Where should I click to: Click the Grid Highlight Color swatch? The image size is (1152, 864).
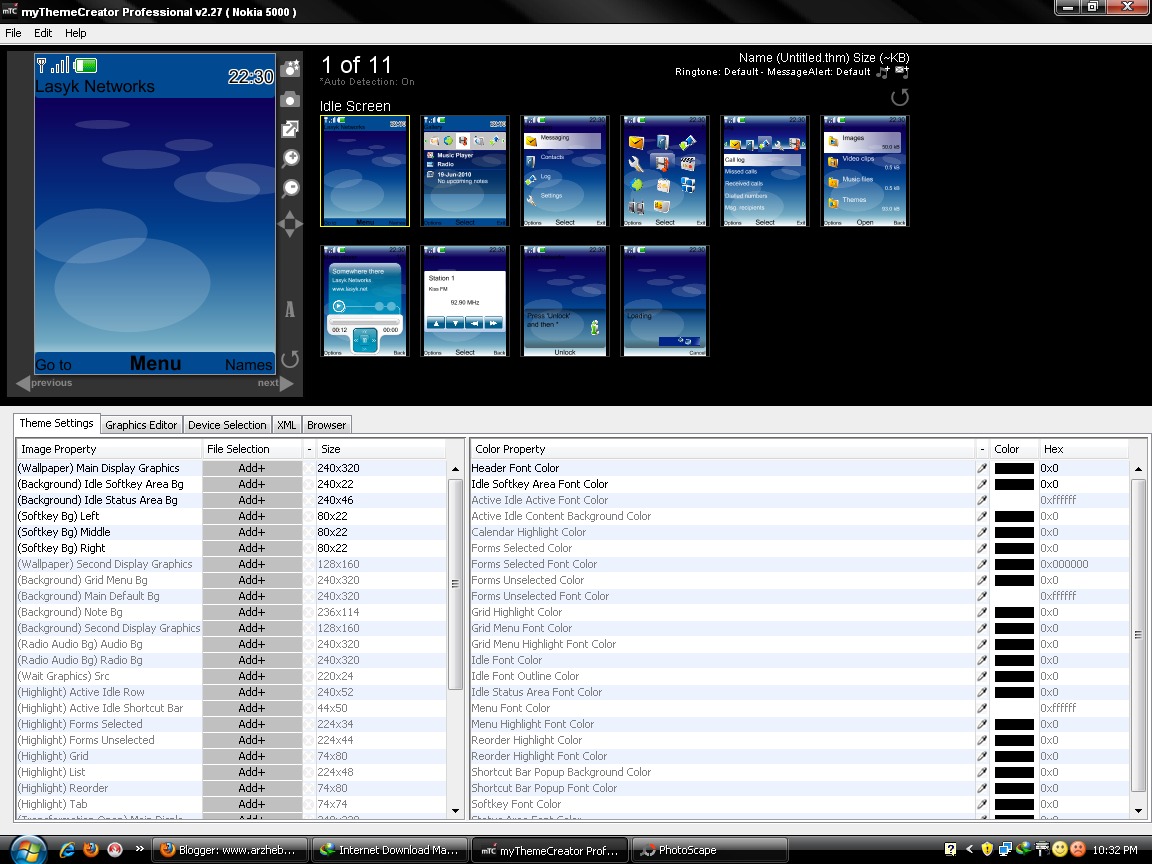coord(1014,612)
